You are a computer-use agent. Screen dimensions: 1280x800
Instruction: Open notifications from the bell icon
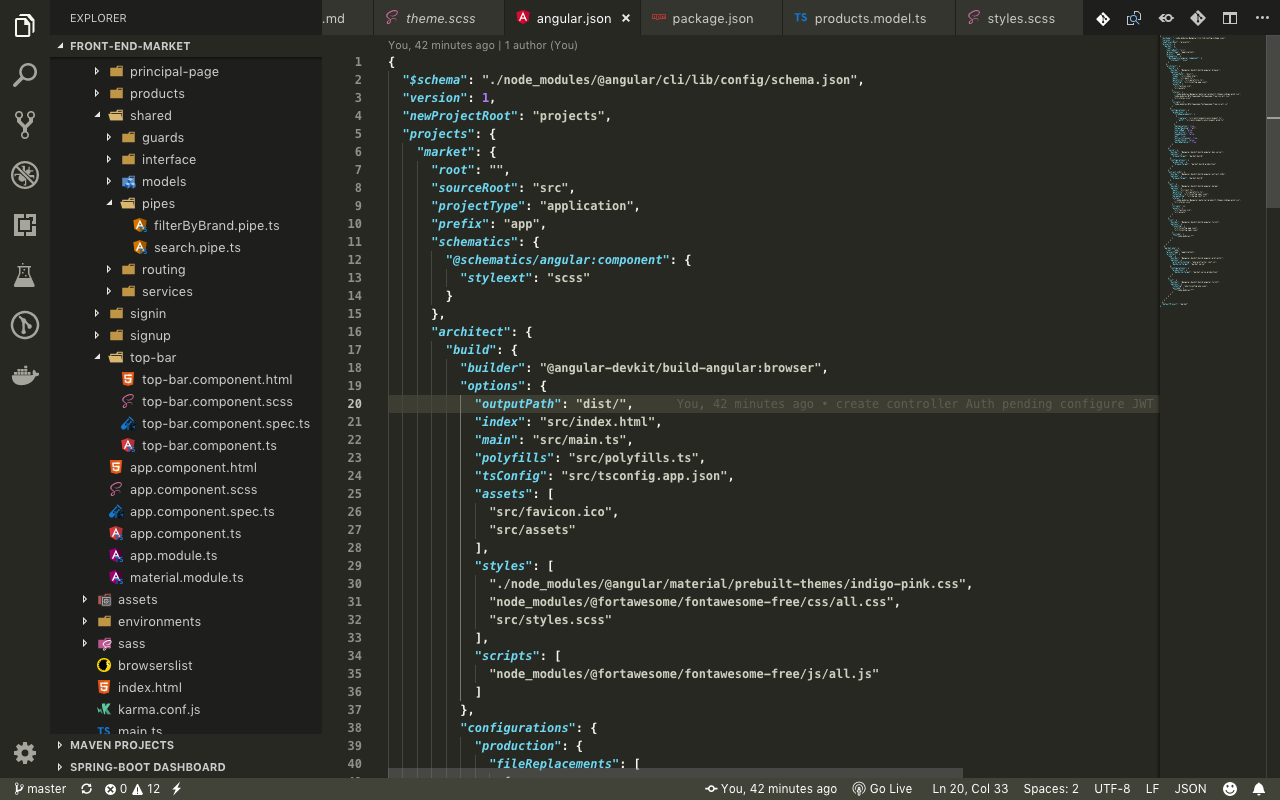tap(1260, 788)
